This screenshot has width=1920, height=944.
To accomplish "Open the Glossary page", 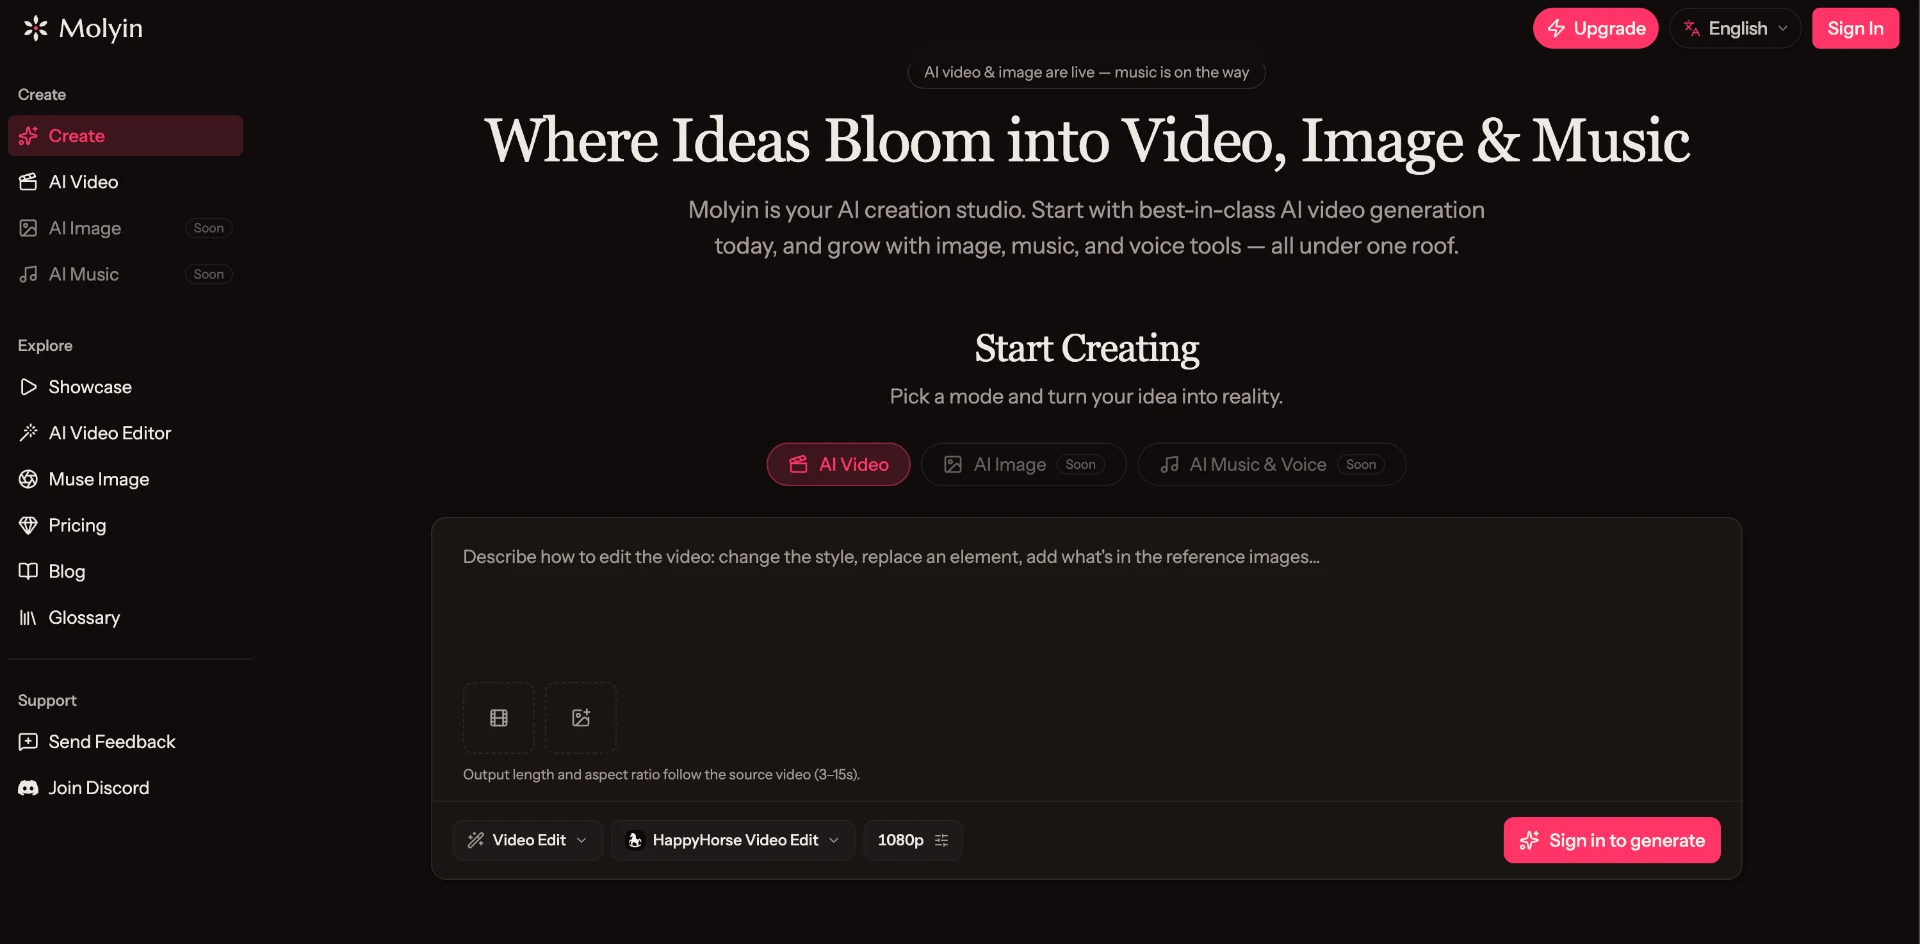I will tap(126, 617).
